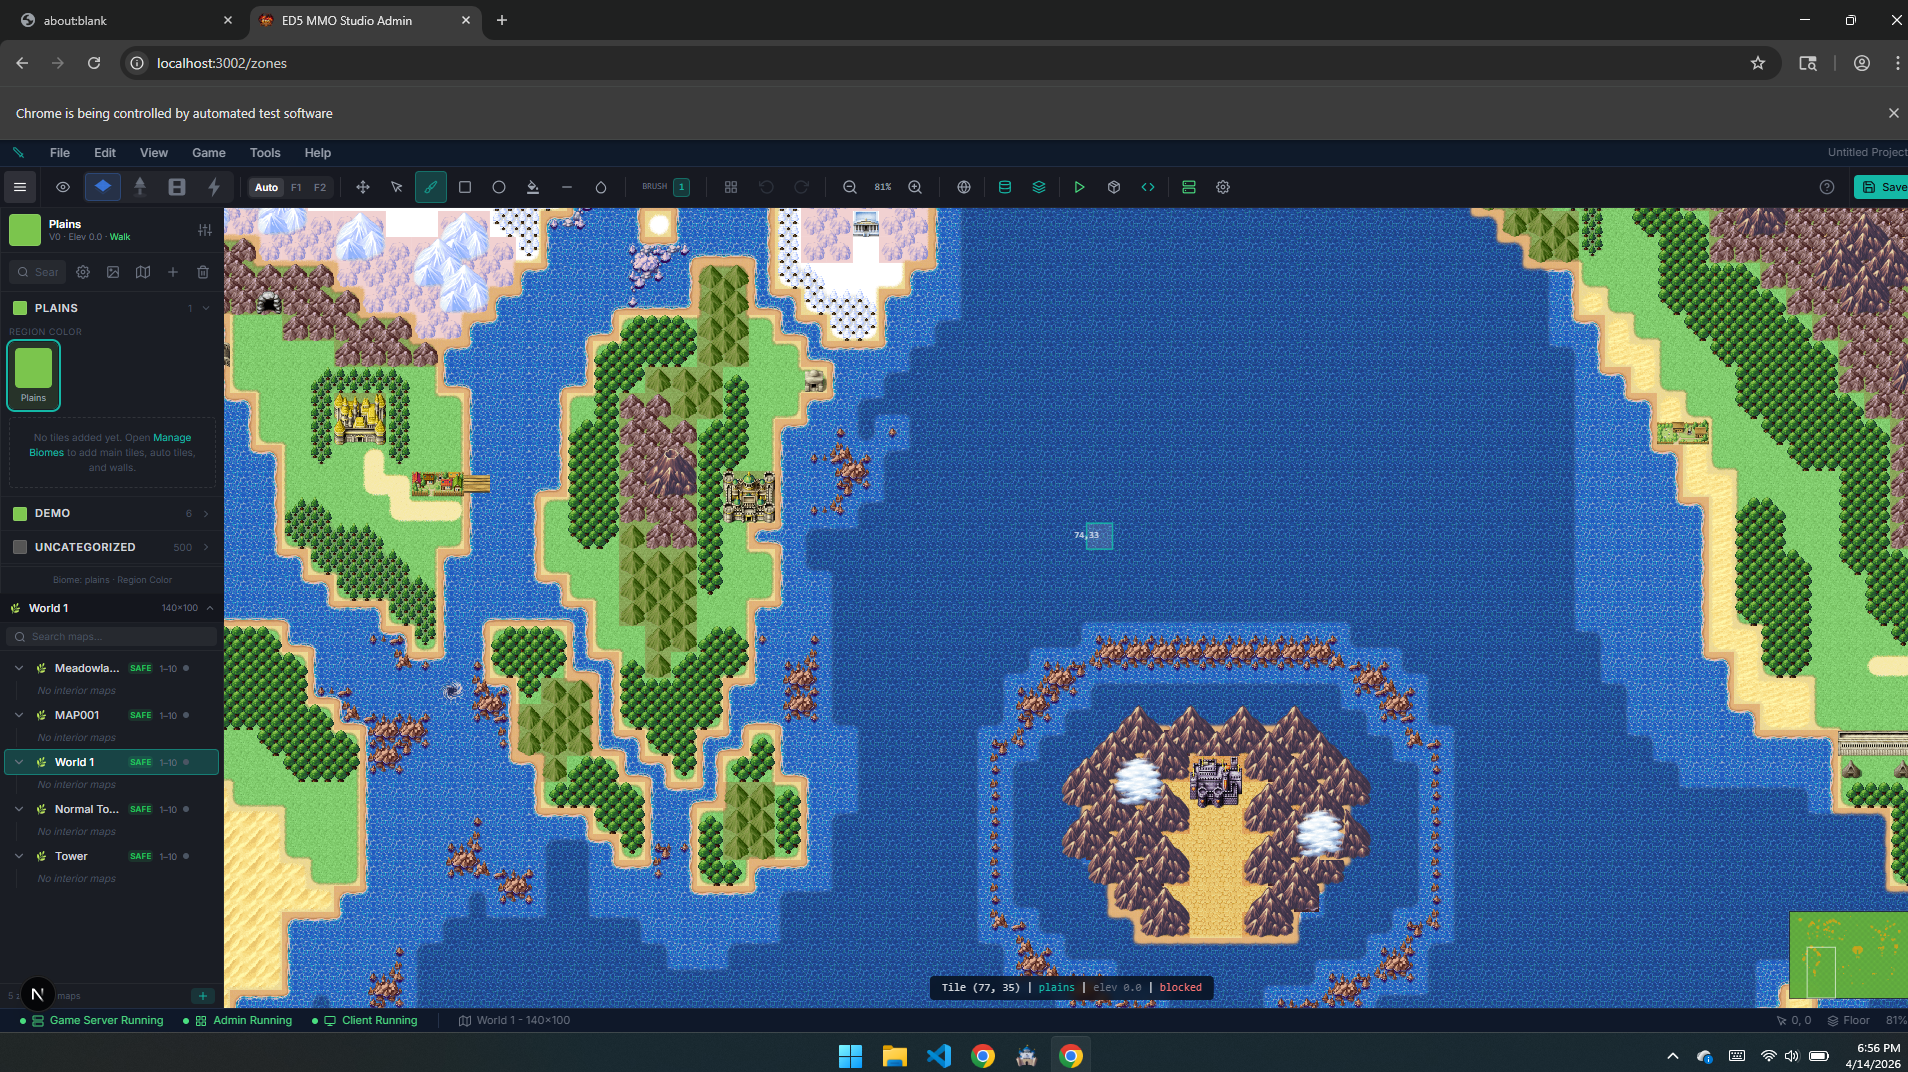The image size is (1908, 1072).
Task: Open the code brackets icon
Action: 1148,187
